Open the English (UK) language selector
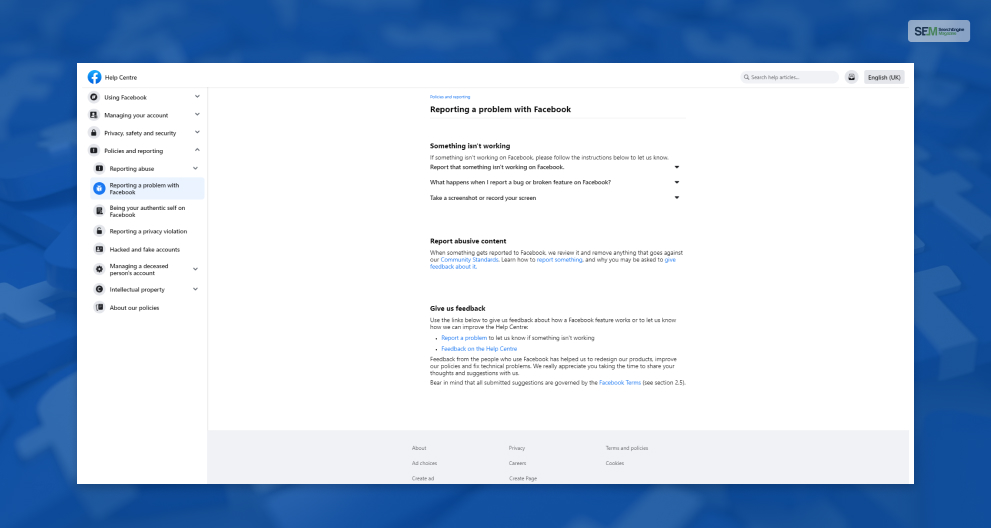 (x=884, y=77)
